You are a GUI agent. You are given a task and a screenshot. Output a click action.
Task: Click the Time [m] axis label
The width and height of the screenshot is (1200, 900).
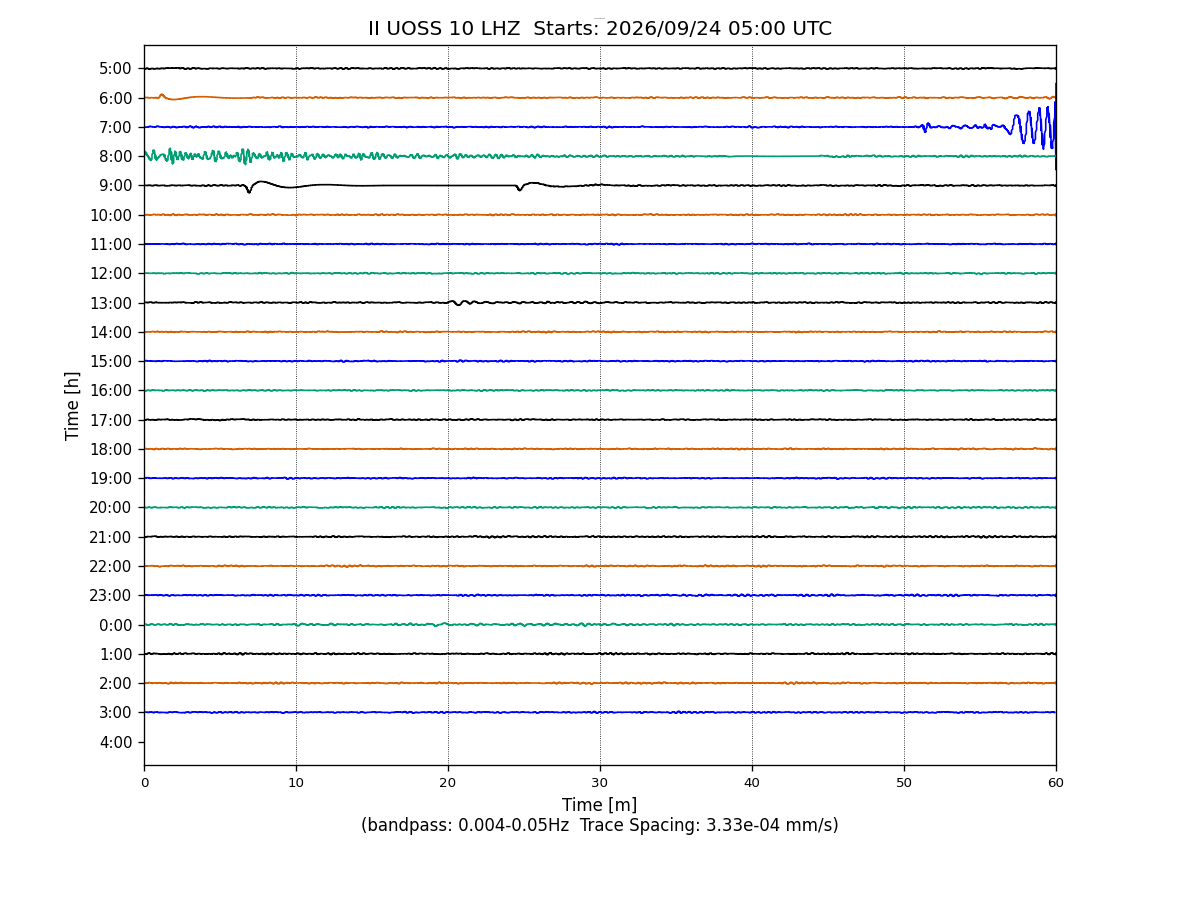[x=599, y=805]
